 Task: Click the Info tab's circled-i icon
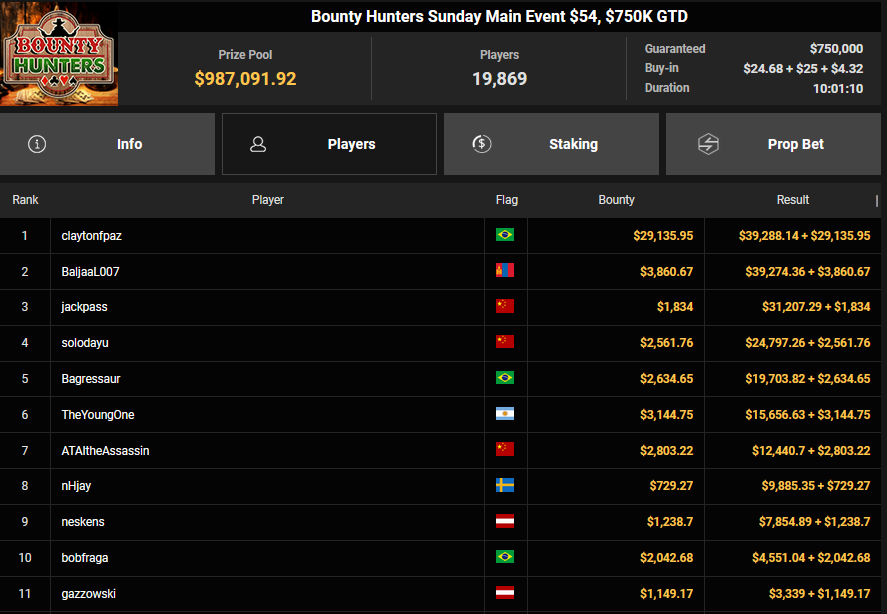(x=38, y=144)
